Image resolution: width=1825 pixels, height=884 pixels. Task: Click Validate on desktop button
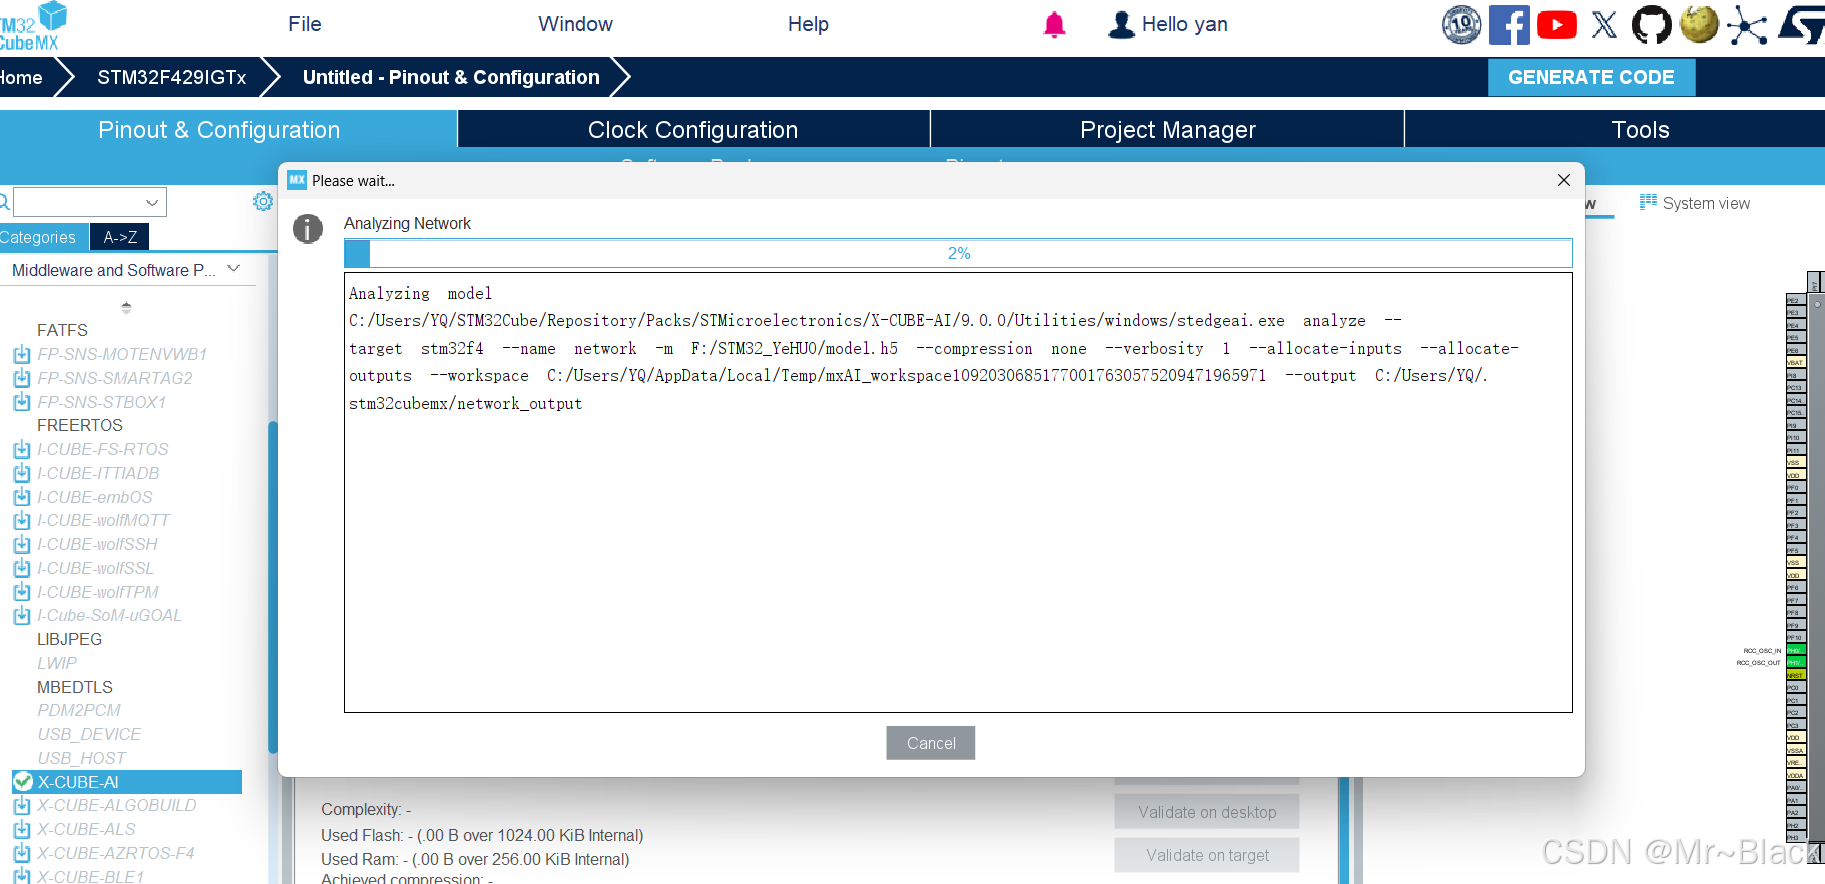tap(1207, 812)
